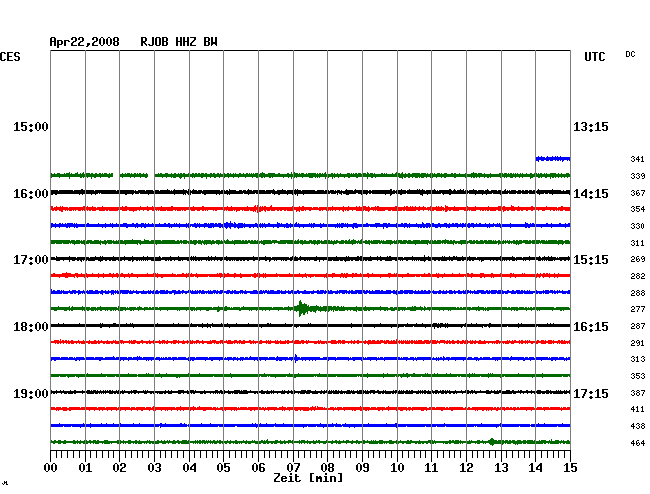Click minute tick label "13"
650x494 pixels.
pos(501,468)
